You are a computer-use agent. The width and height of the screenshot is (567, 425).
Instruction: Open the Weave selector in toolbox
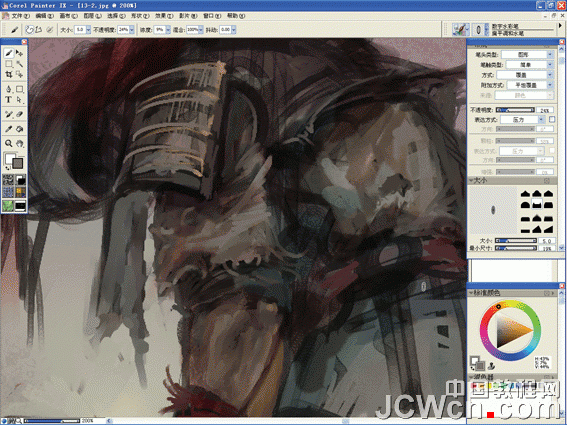[x=20, y=192]
